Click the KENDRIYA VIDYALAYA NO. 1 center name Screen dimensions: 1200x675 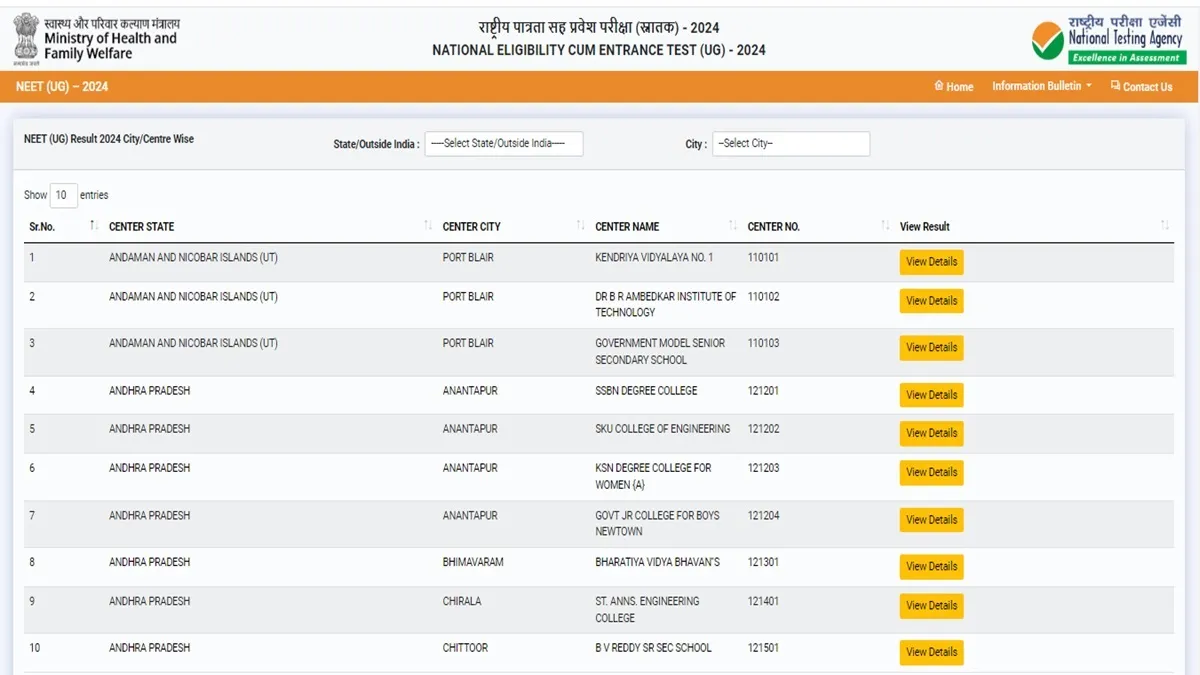tap(654, 258)
